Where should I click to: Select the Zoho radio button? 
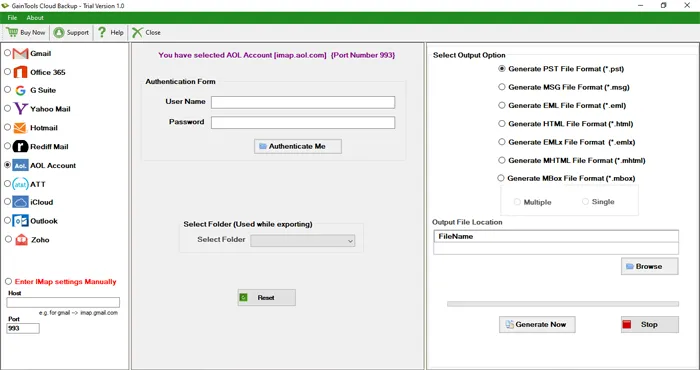tap(8, 239)
